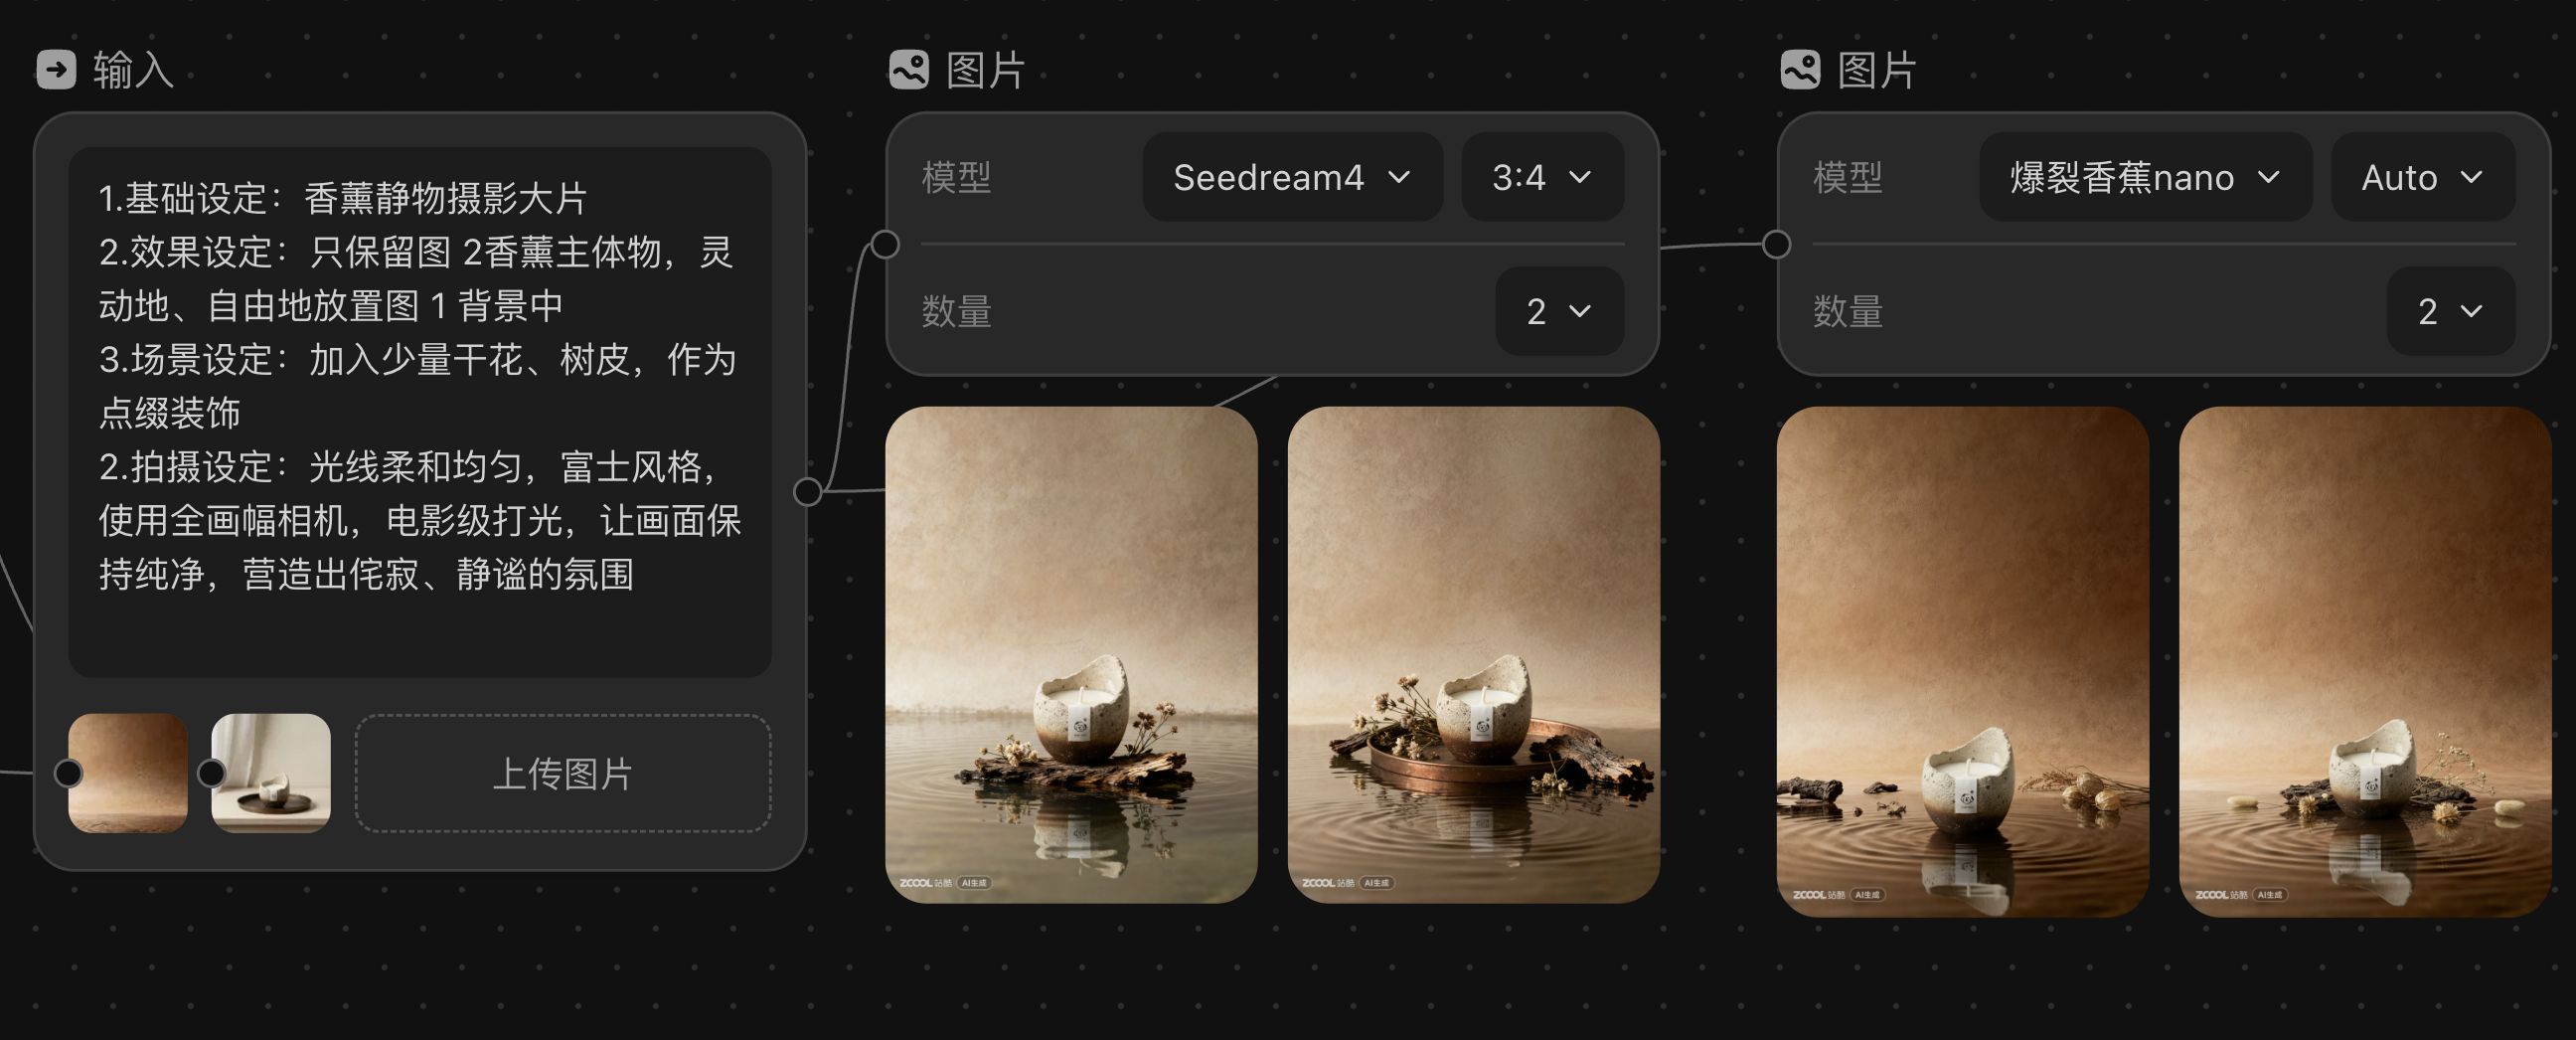Viewport: 2576px width, 1040px height.
Task: Open the 爆裂香蕉nano model dropdown
Action: pos(2145,177)
